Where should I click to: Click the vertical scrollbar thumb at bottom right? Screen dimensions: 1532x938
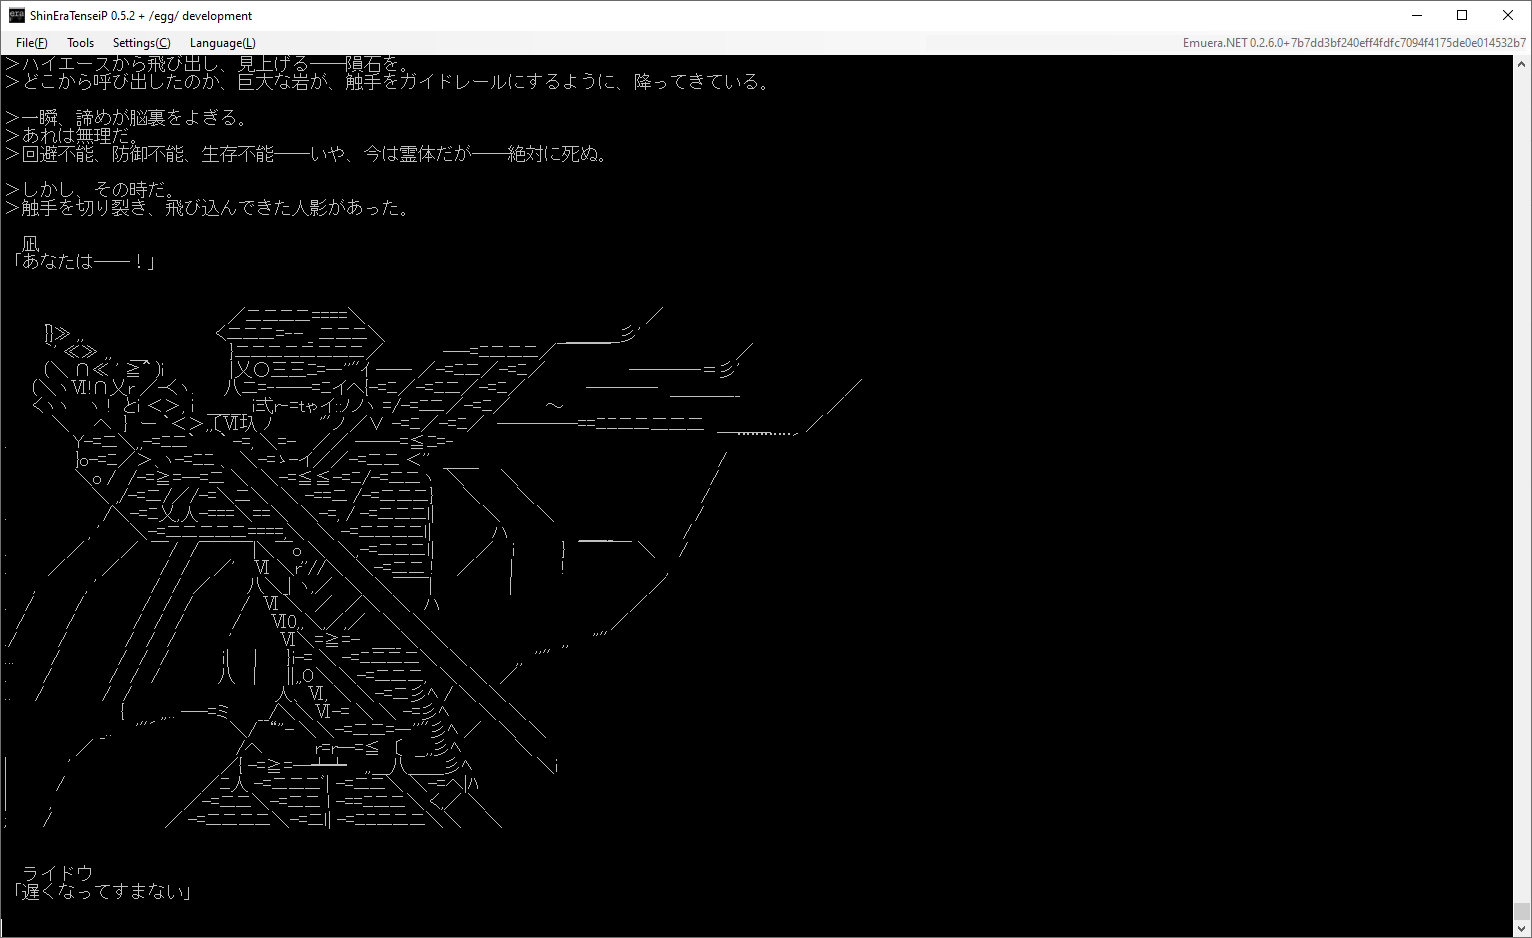1521,911
